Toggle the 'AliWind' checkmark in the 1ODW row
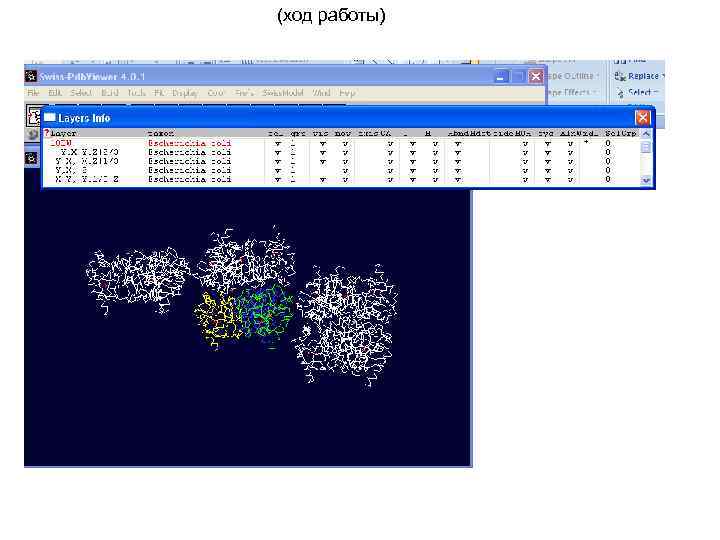The height and width of the screenshot is (540, 720). click(570, 144)
